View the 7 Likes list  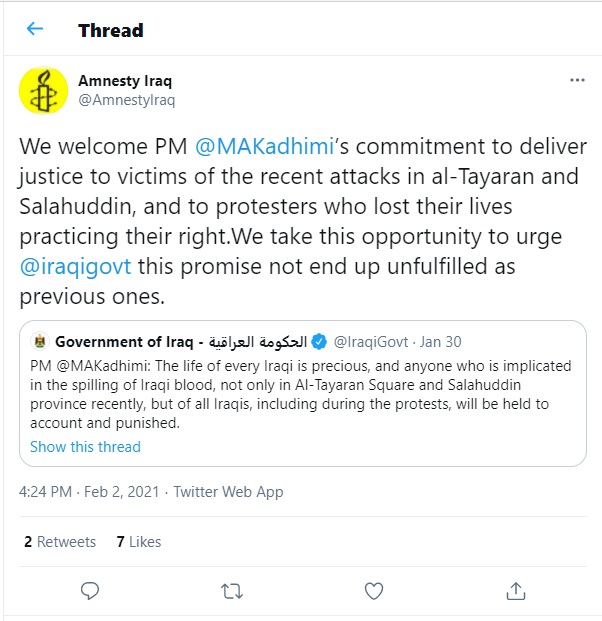pos(139,542)
